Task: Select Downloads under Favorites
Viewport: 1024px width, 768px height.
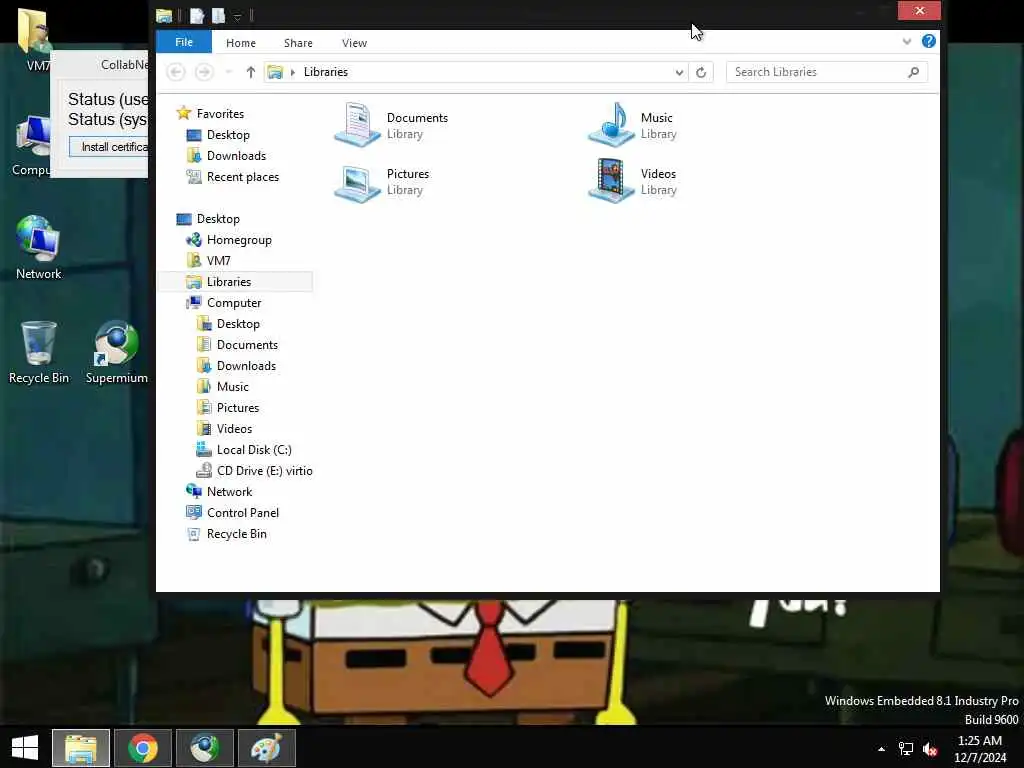Action: pyautogui.click(x=236, y=155)
